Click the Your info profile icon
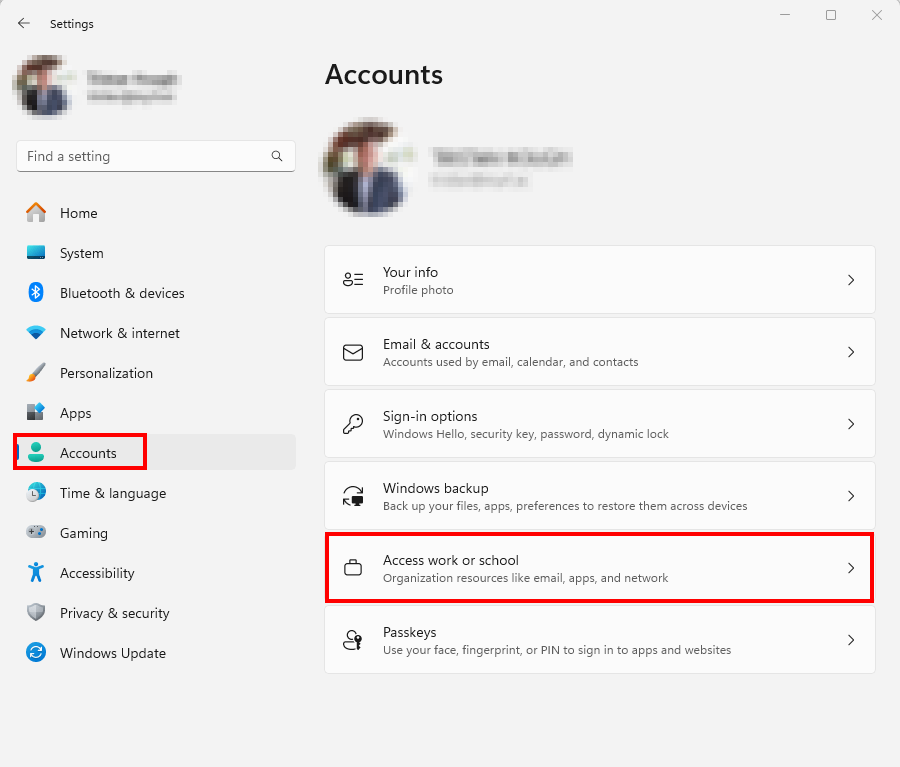 click(353, 280)
